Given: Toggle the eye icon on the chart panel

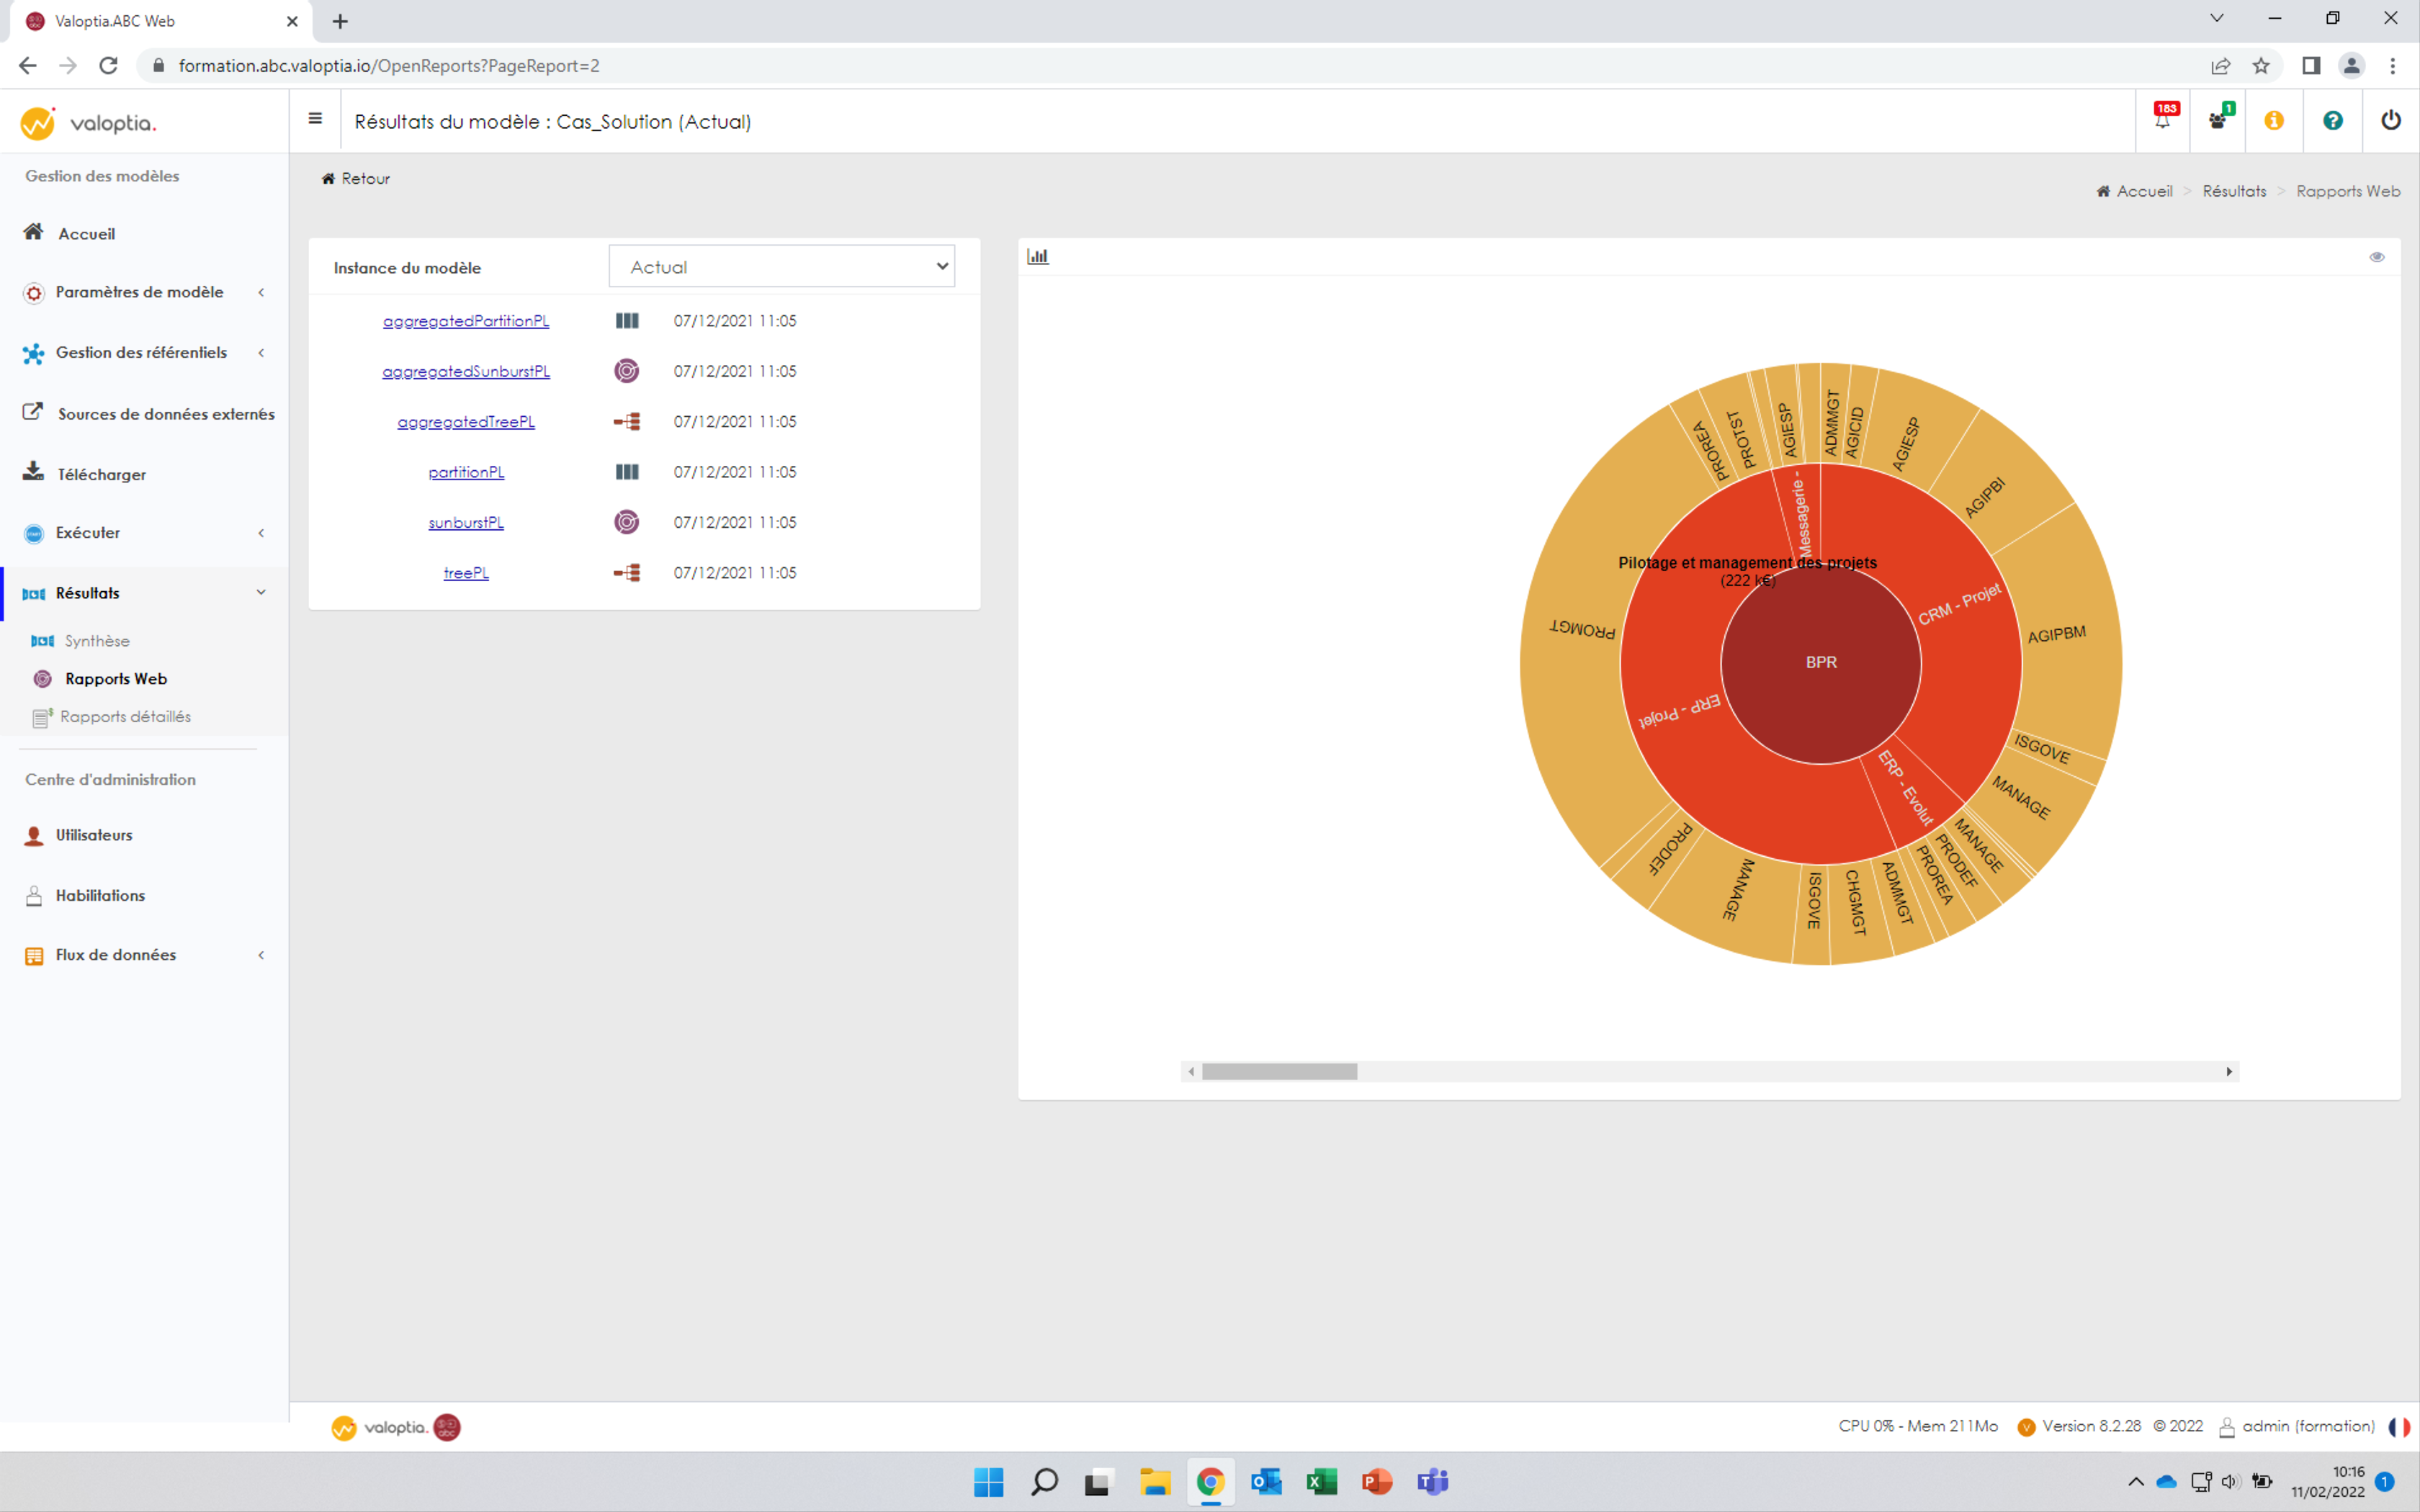Looking at the screenshot, I should pos(2378,257).
